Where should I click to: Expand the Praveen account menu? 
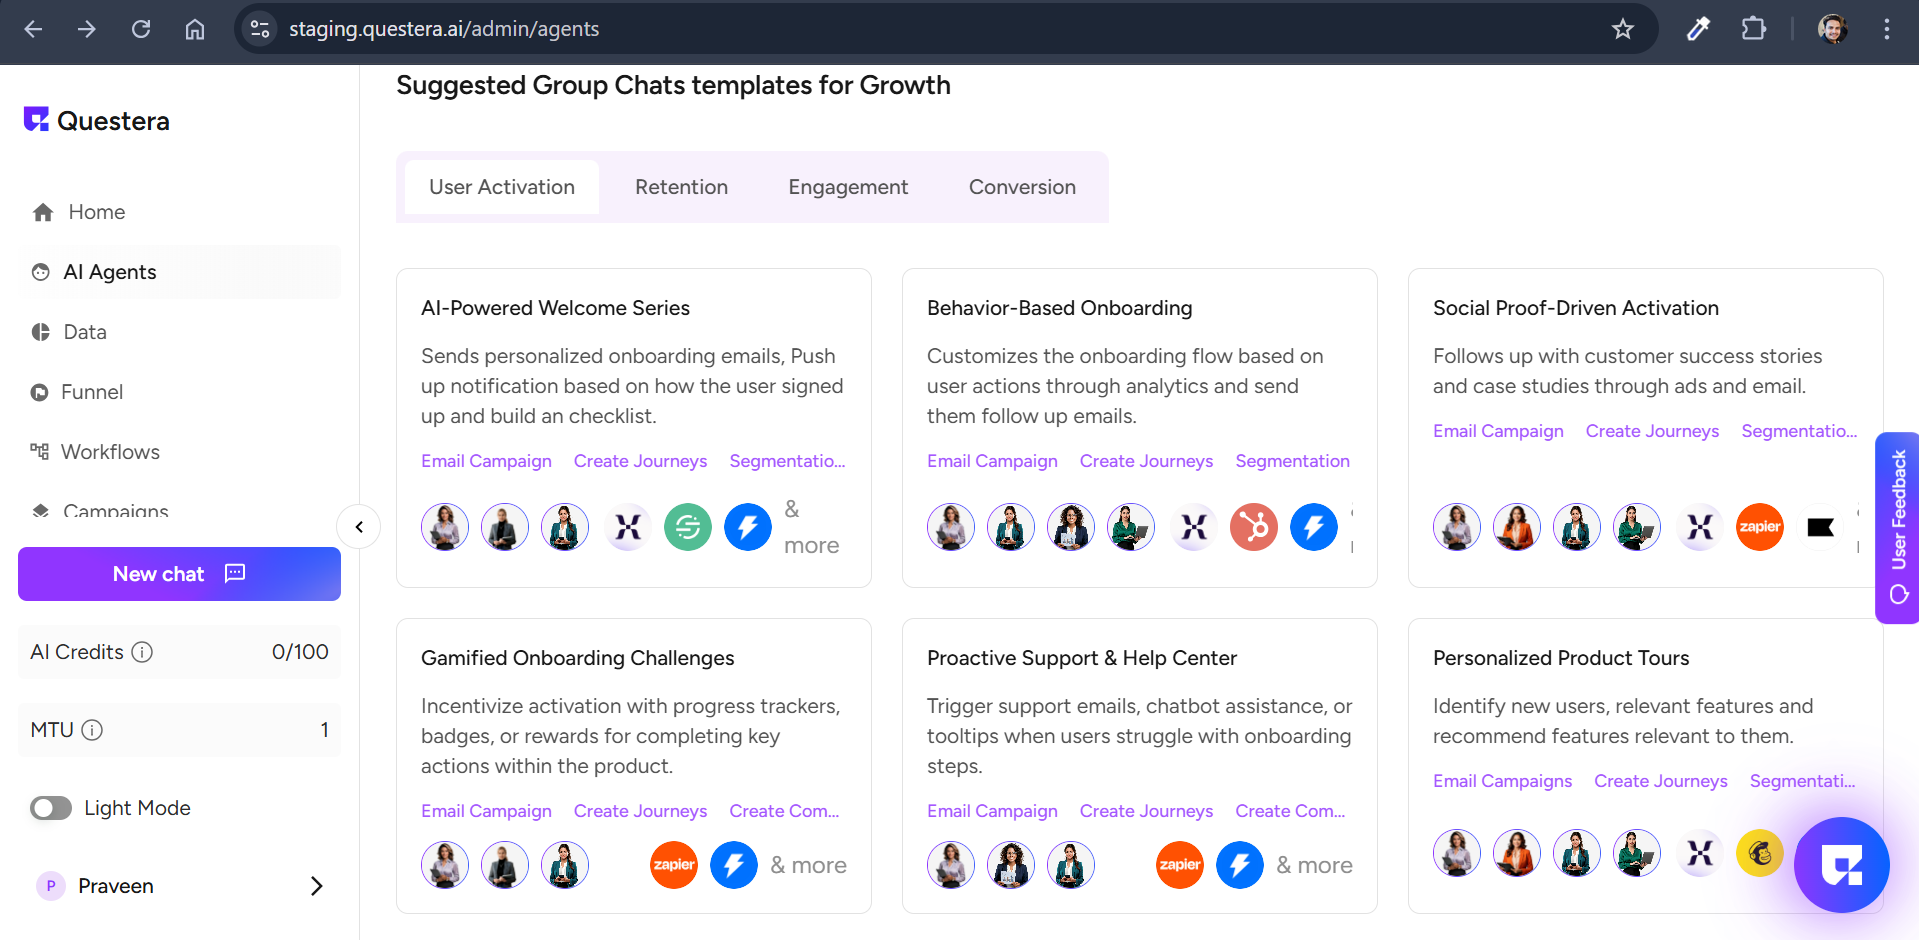coord(316,886)
